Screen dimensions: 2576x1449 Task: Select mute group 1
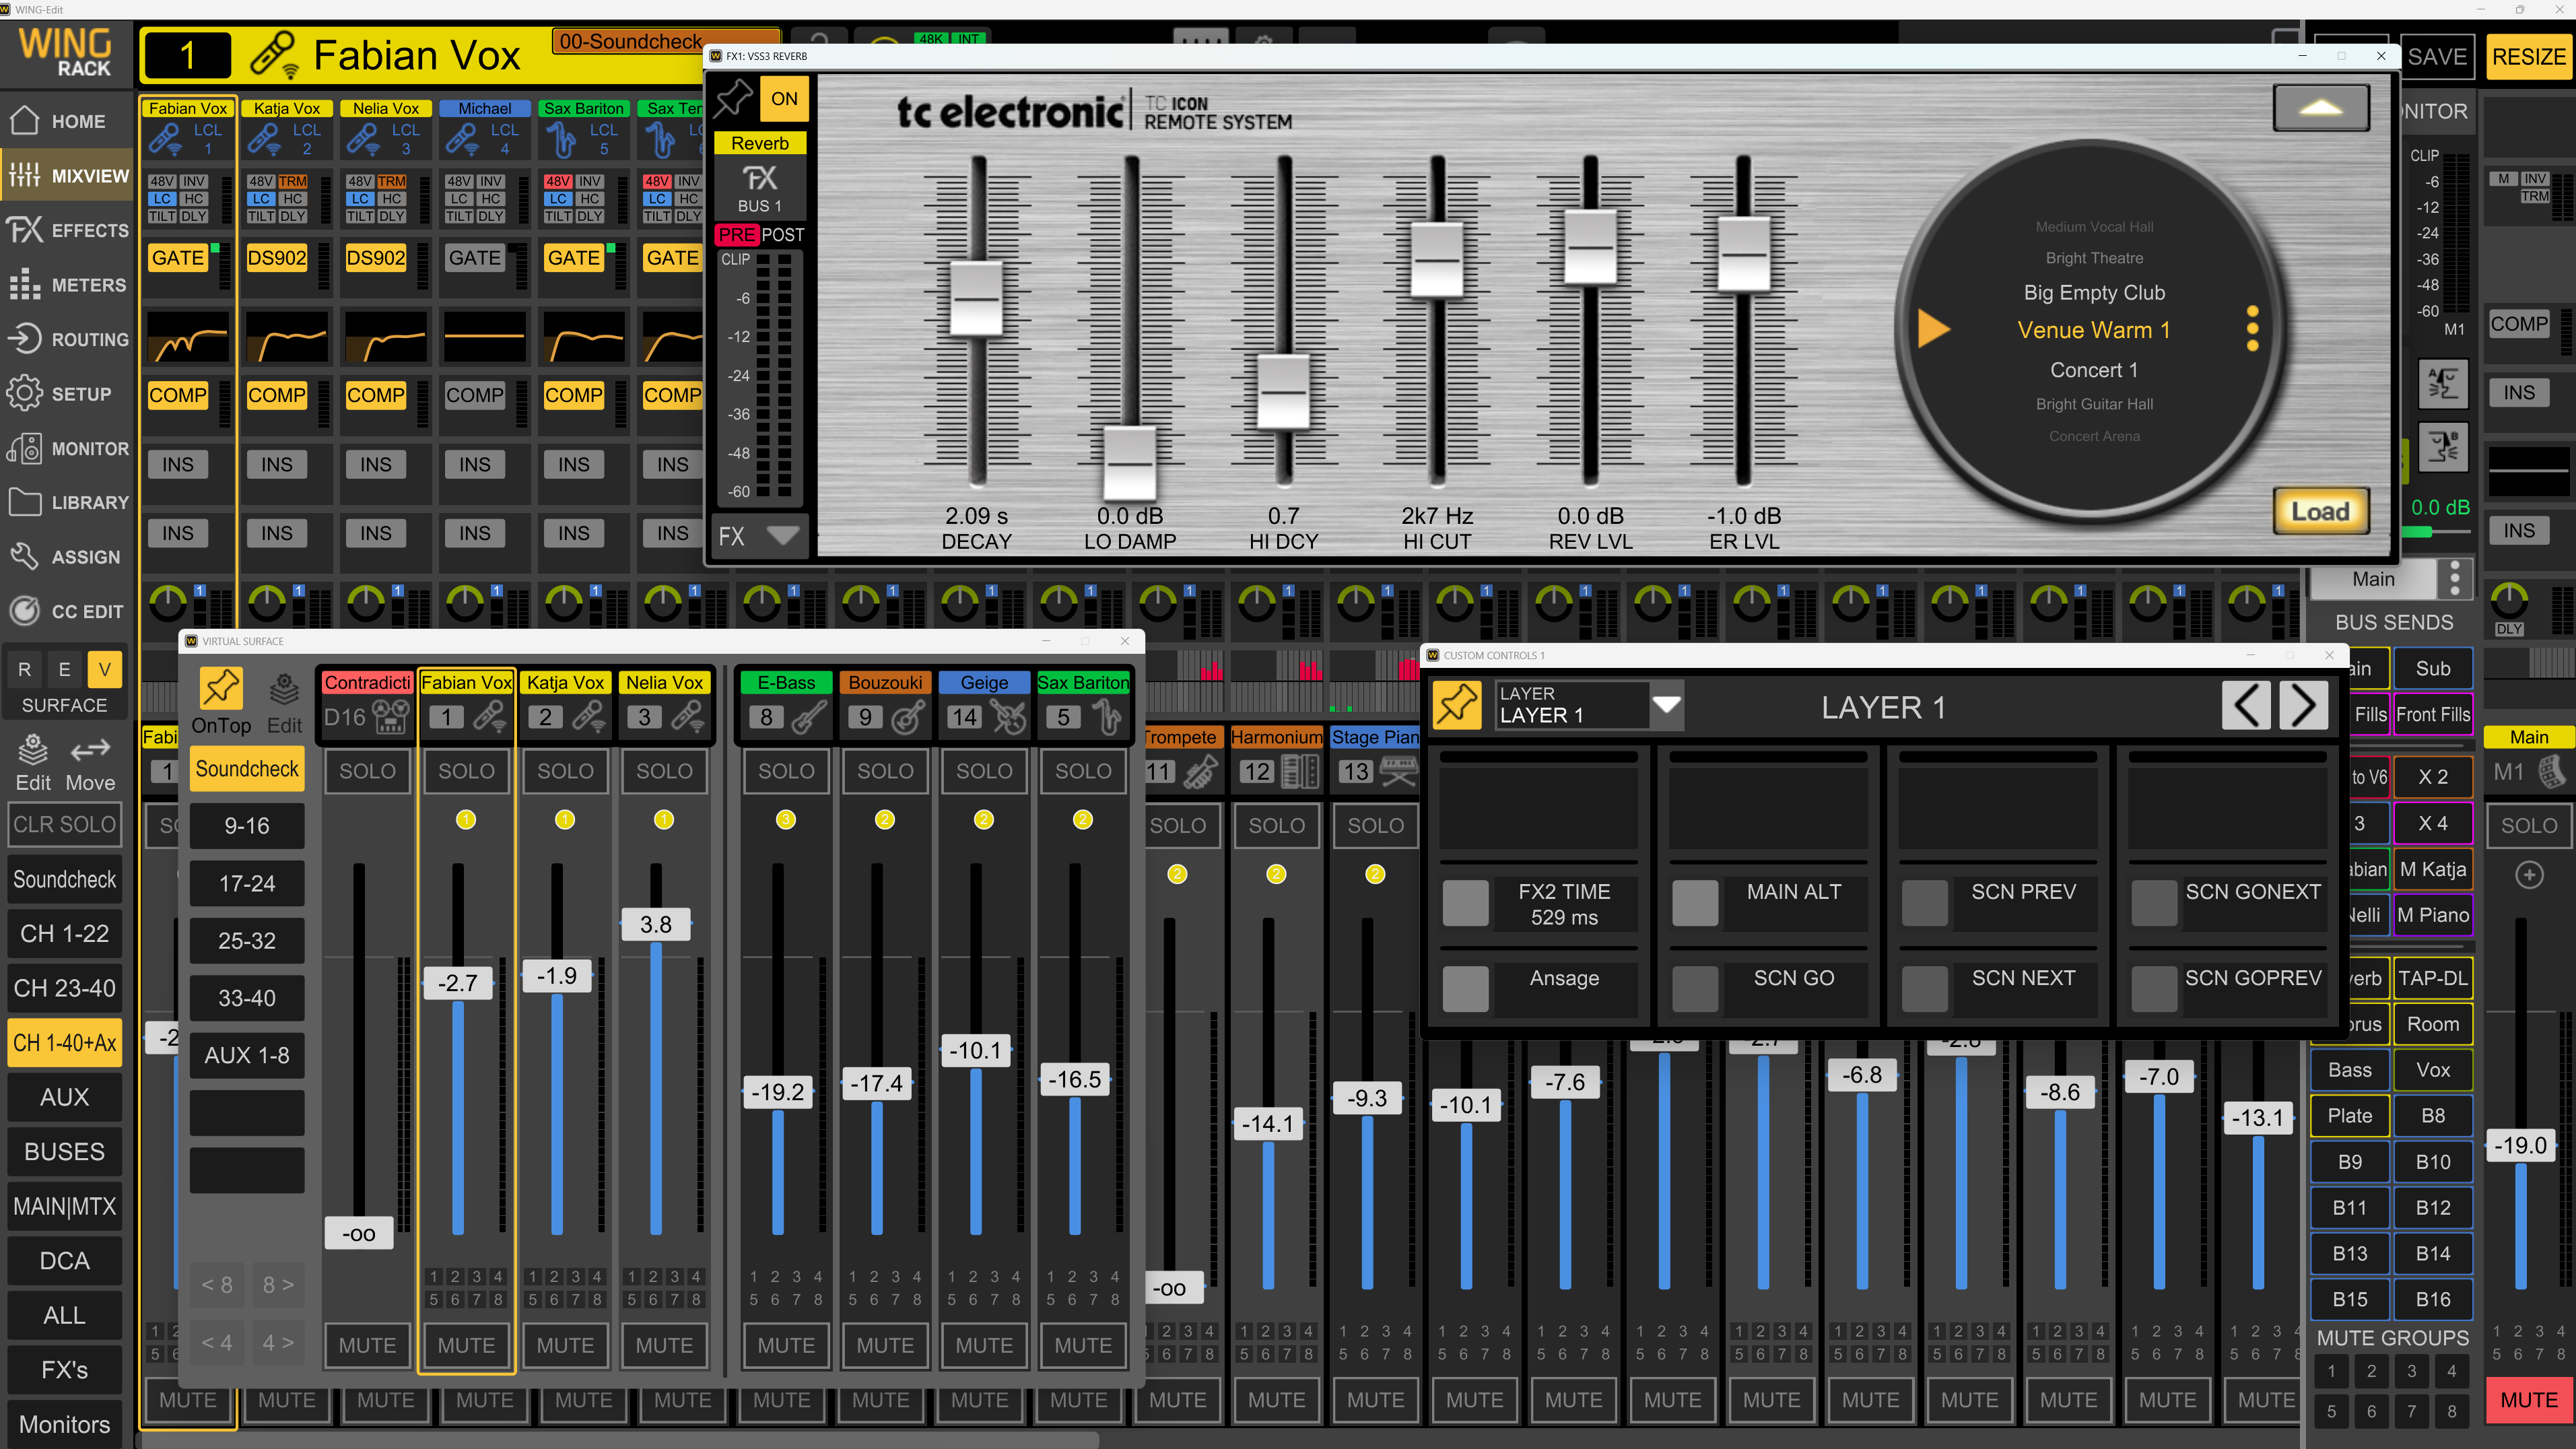pos(2331,1371)
